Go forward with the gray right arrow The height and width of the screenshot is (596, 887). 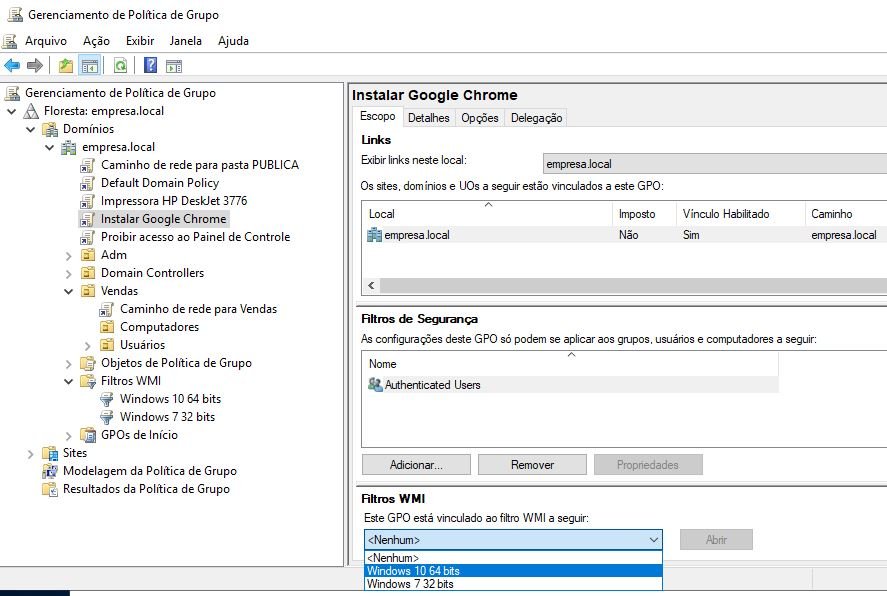pyautogui.click(x=35, y=66)
